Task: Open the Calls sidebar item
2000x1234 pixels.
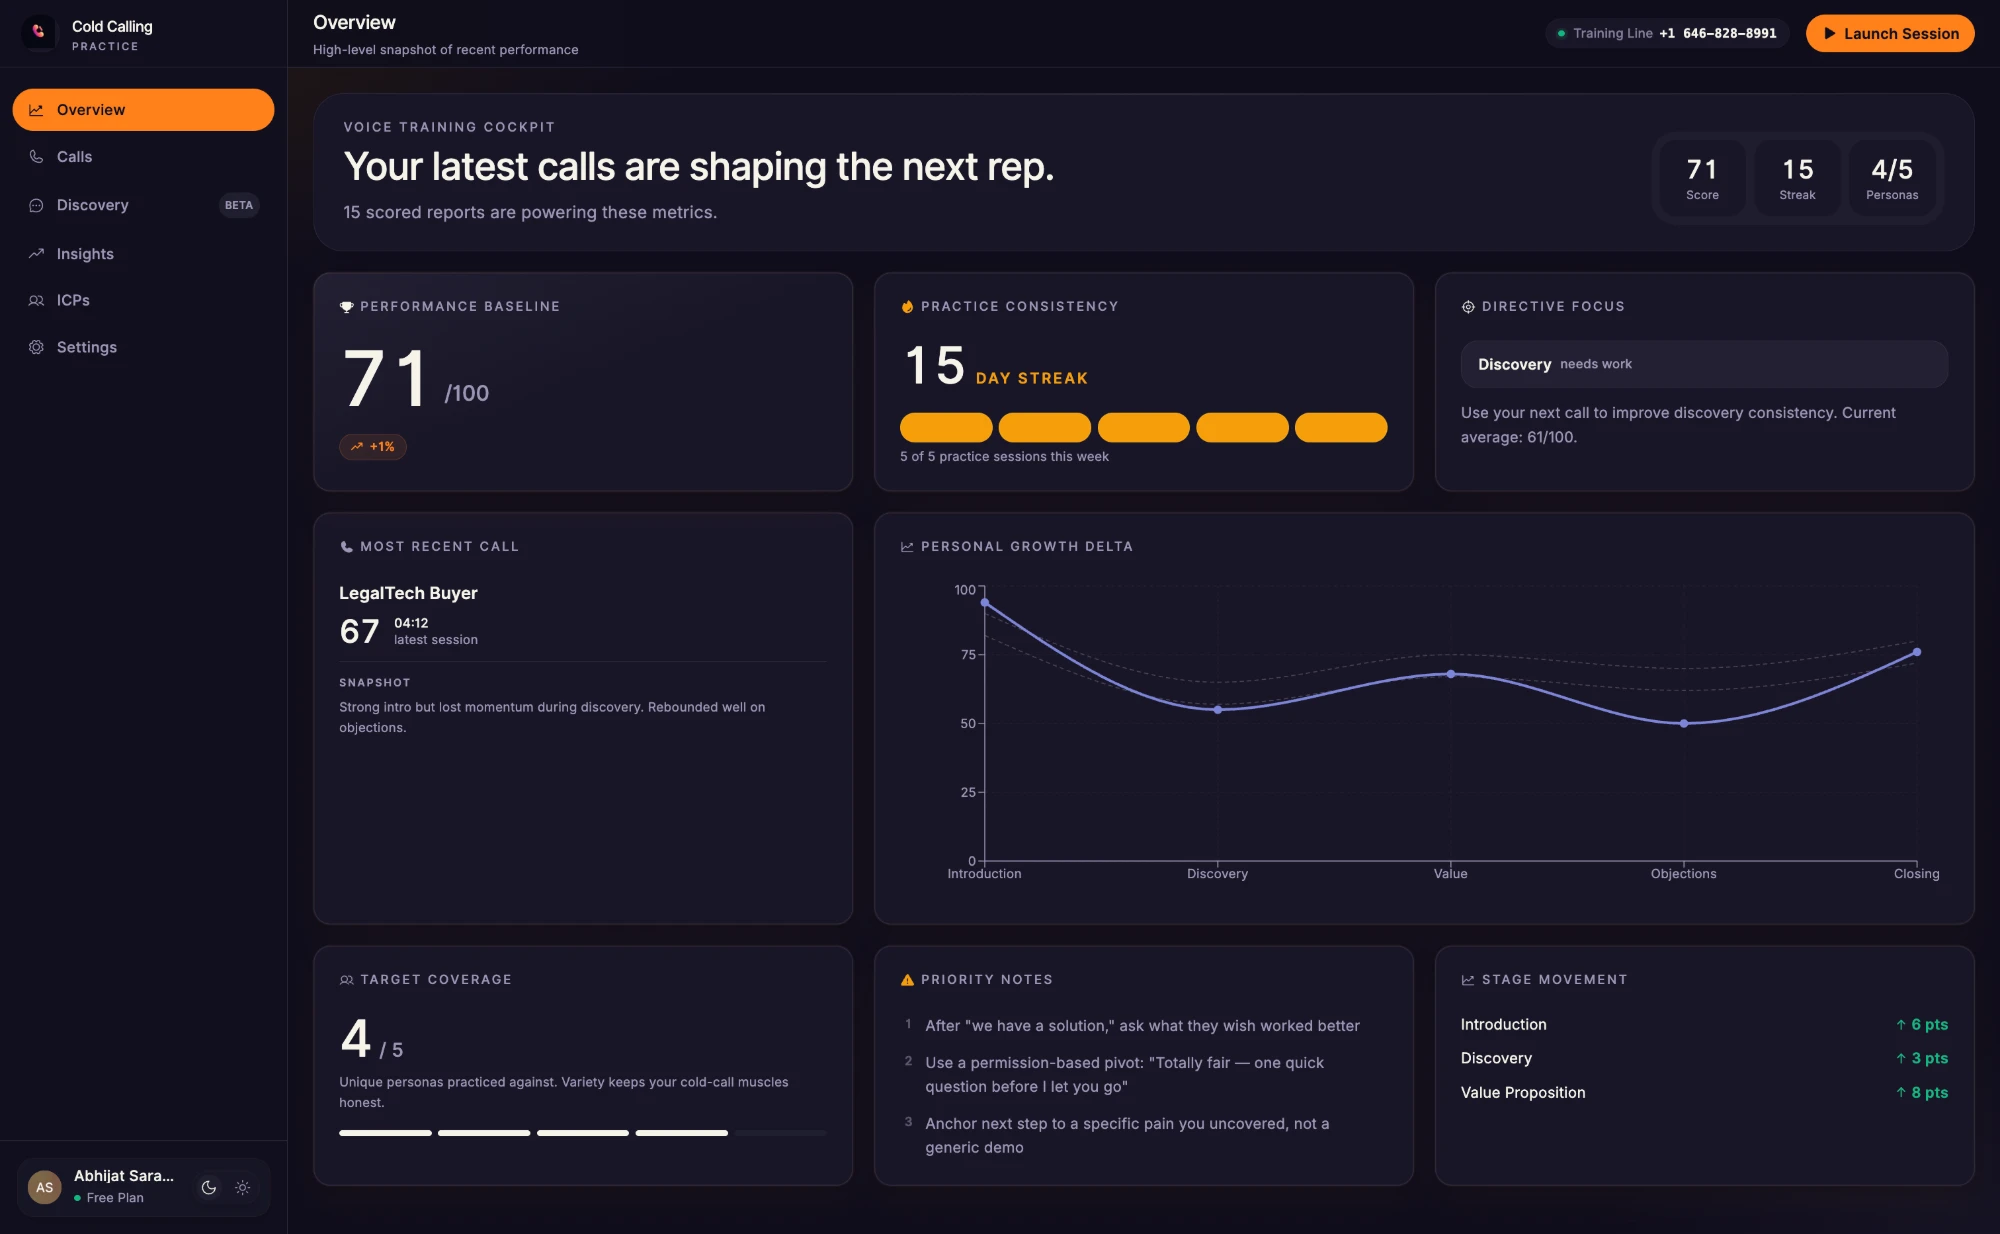Action: point(143,157)
